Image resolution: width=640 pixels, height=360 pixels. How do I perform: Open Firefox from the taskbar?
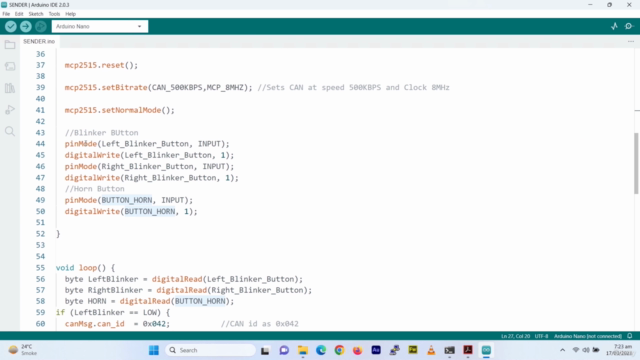[x=358, y=350]
